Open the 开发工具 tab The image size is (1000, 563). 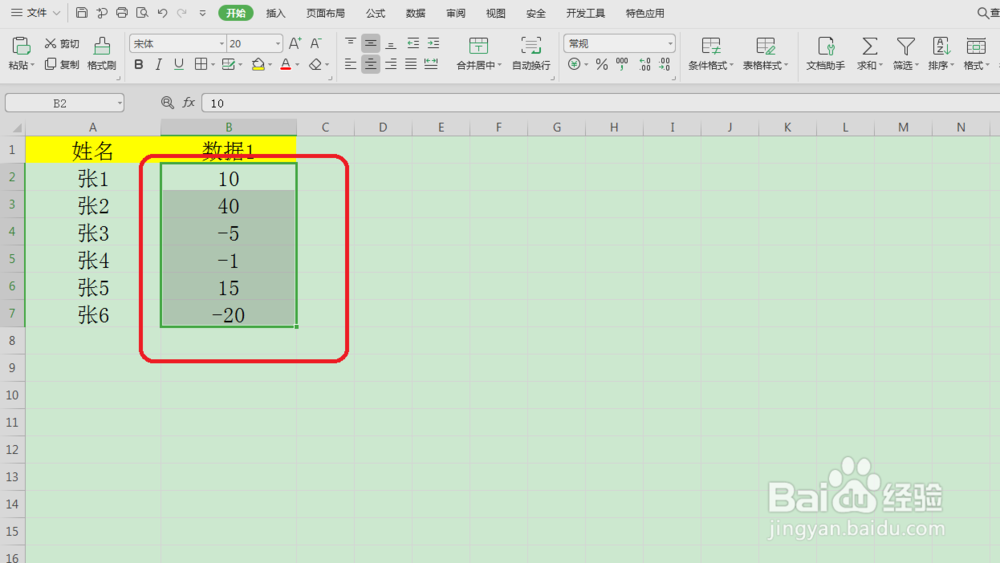(x=585, y=13)
